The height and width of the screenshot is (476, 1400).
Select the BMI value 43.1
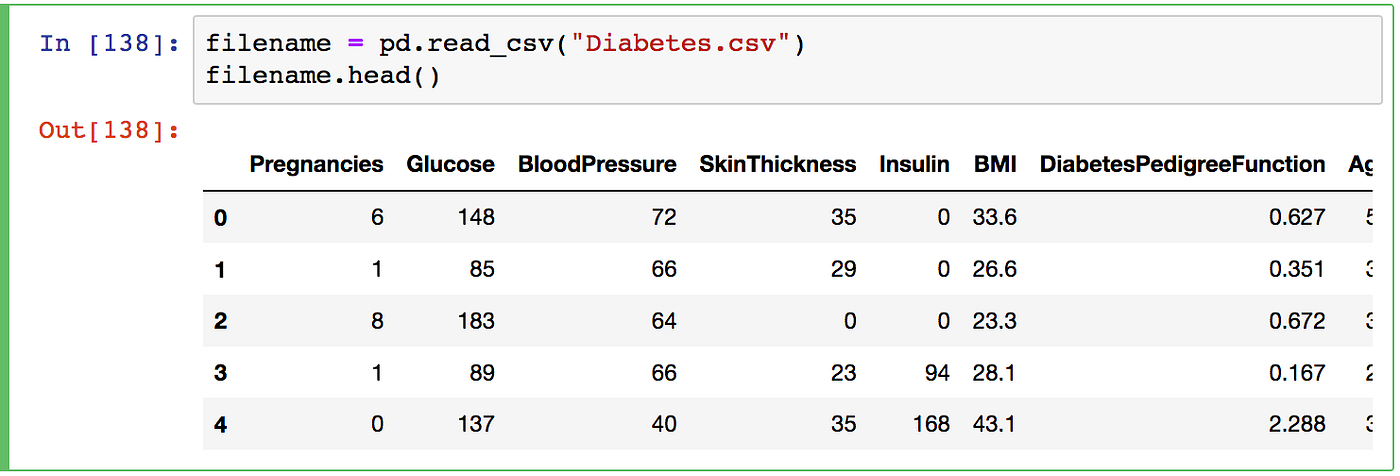994,424
